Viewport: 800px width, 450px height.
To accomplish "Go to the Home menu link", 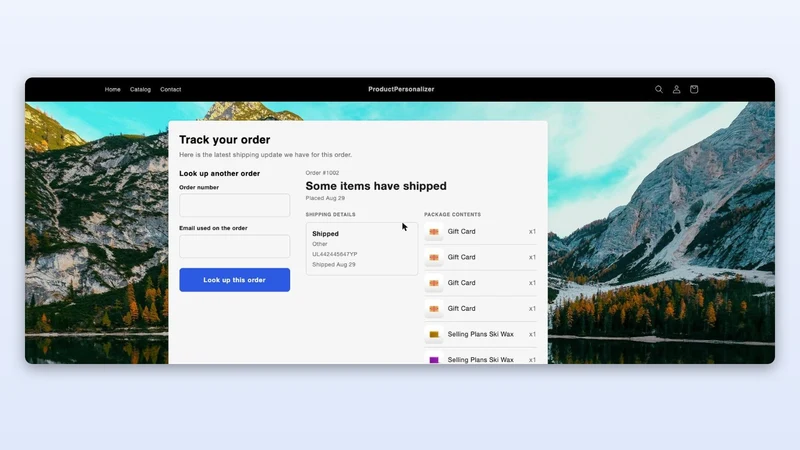I will pyautogui.click(x=113, y=89).
